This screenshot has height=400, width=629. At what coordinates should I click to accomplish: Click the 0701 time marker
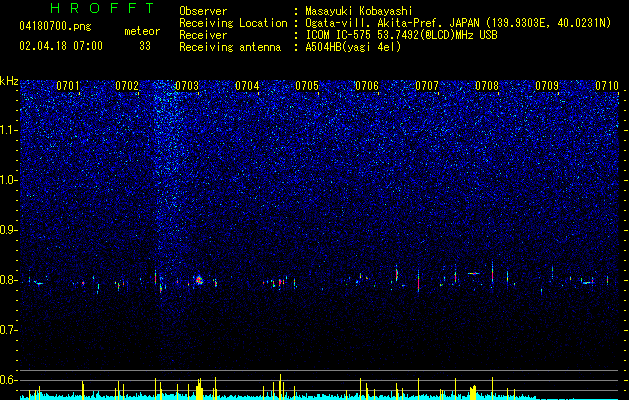coord(68,86)
